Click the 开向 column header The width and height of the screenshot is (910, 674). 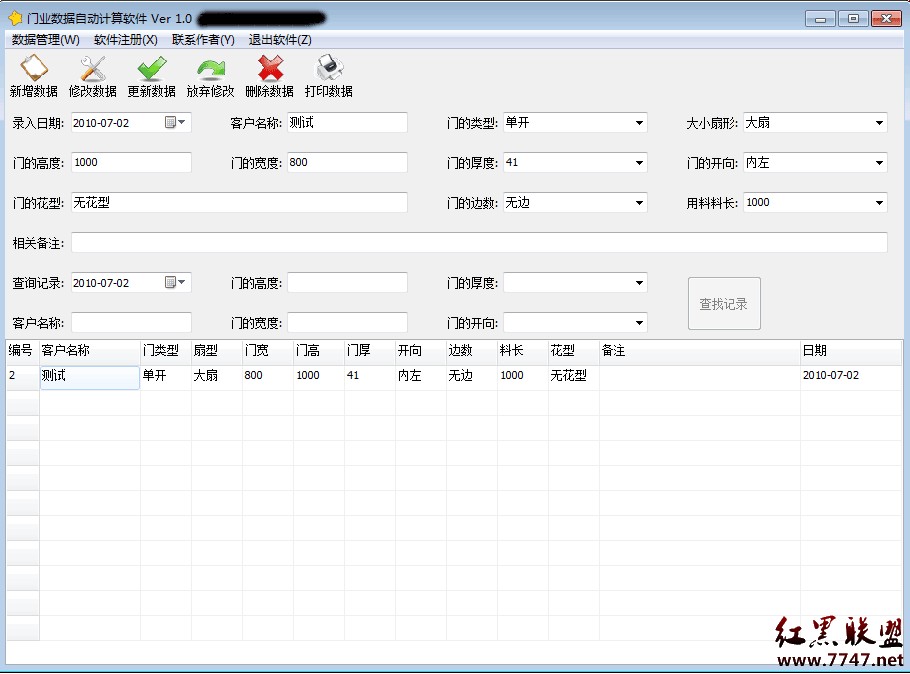[421, 351]
